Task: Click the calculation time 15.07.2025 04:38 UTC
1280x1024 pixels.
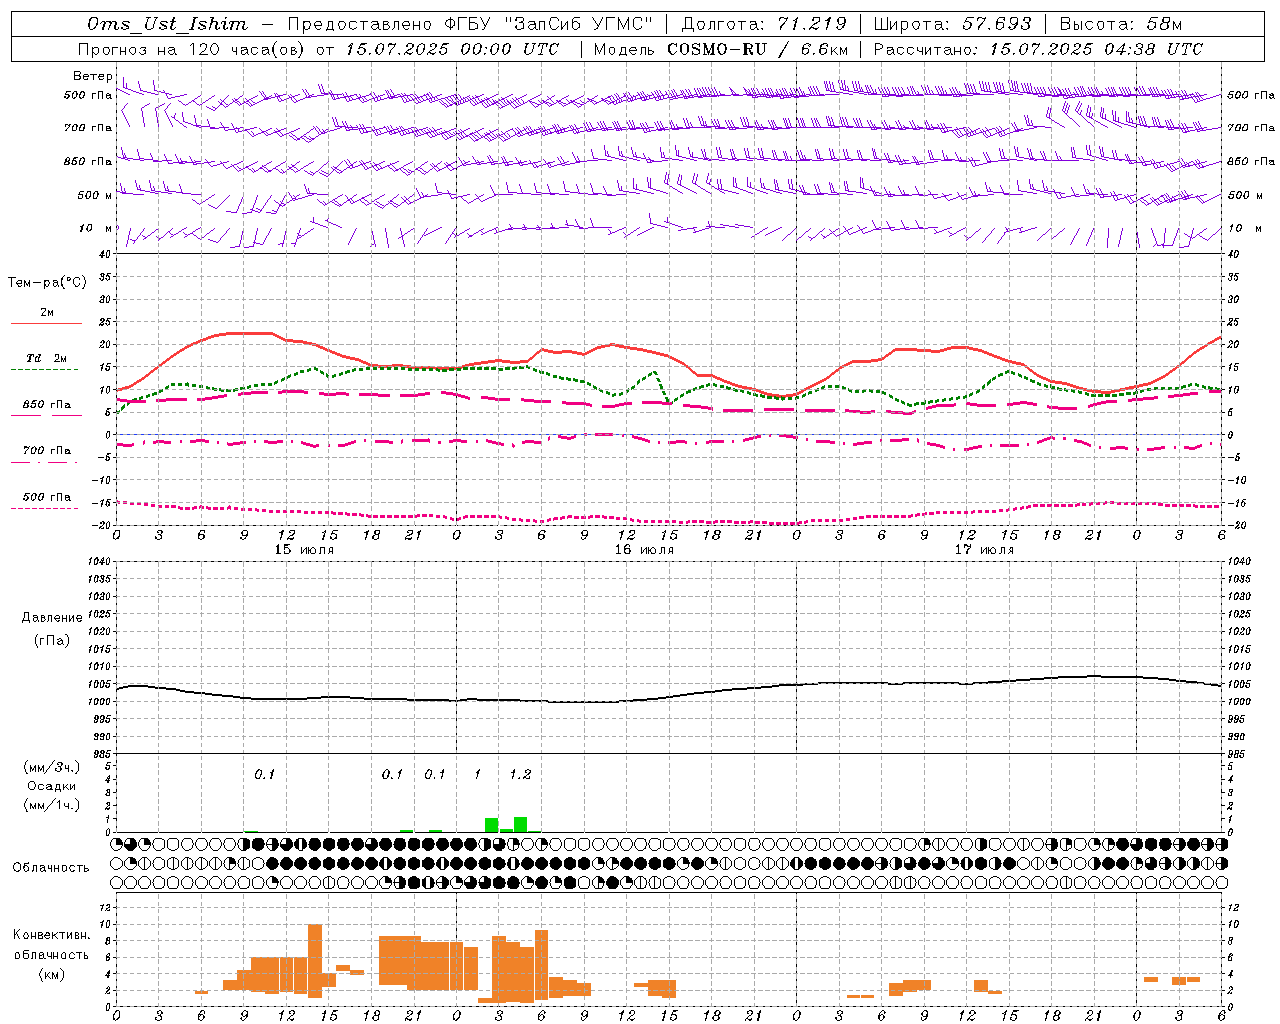Action: [x=1097, y=49]
